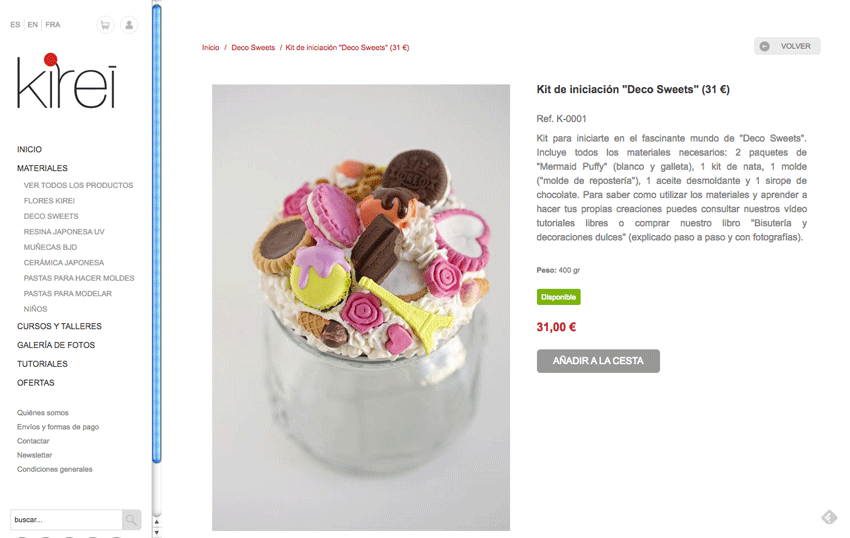
Task: Open the user account icon
Action: click(x=129, y=25)
